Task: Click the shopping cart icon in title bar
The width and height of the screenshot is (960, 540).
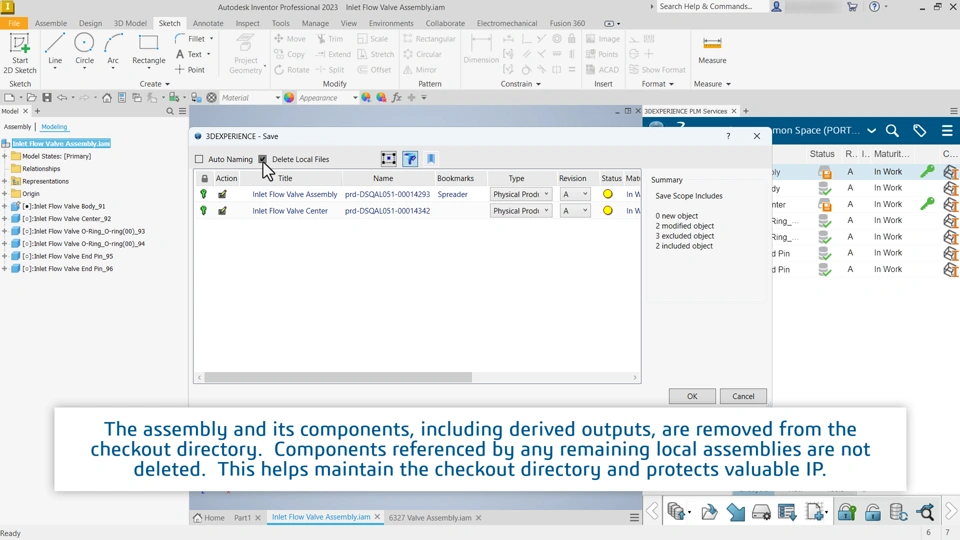Action: [x=852, y=7]
